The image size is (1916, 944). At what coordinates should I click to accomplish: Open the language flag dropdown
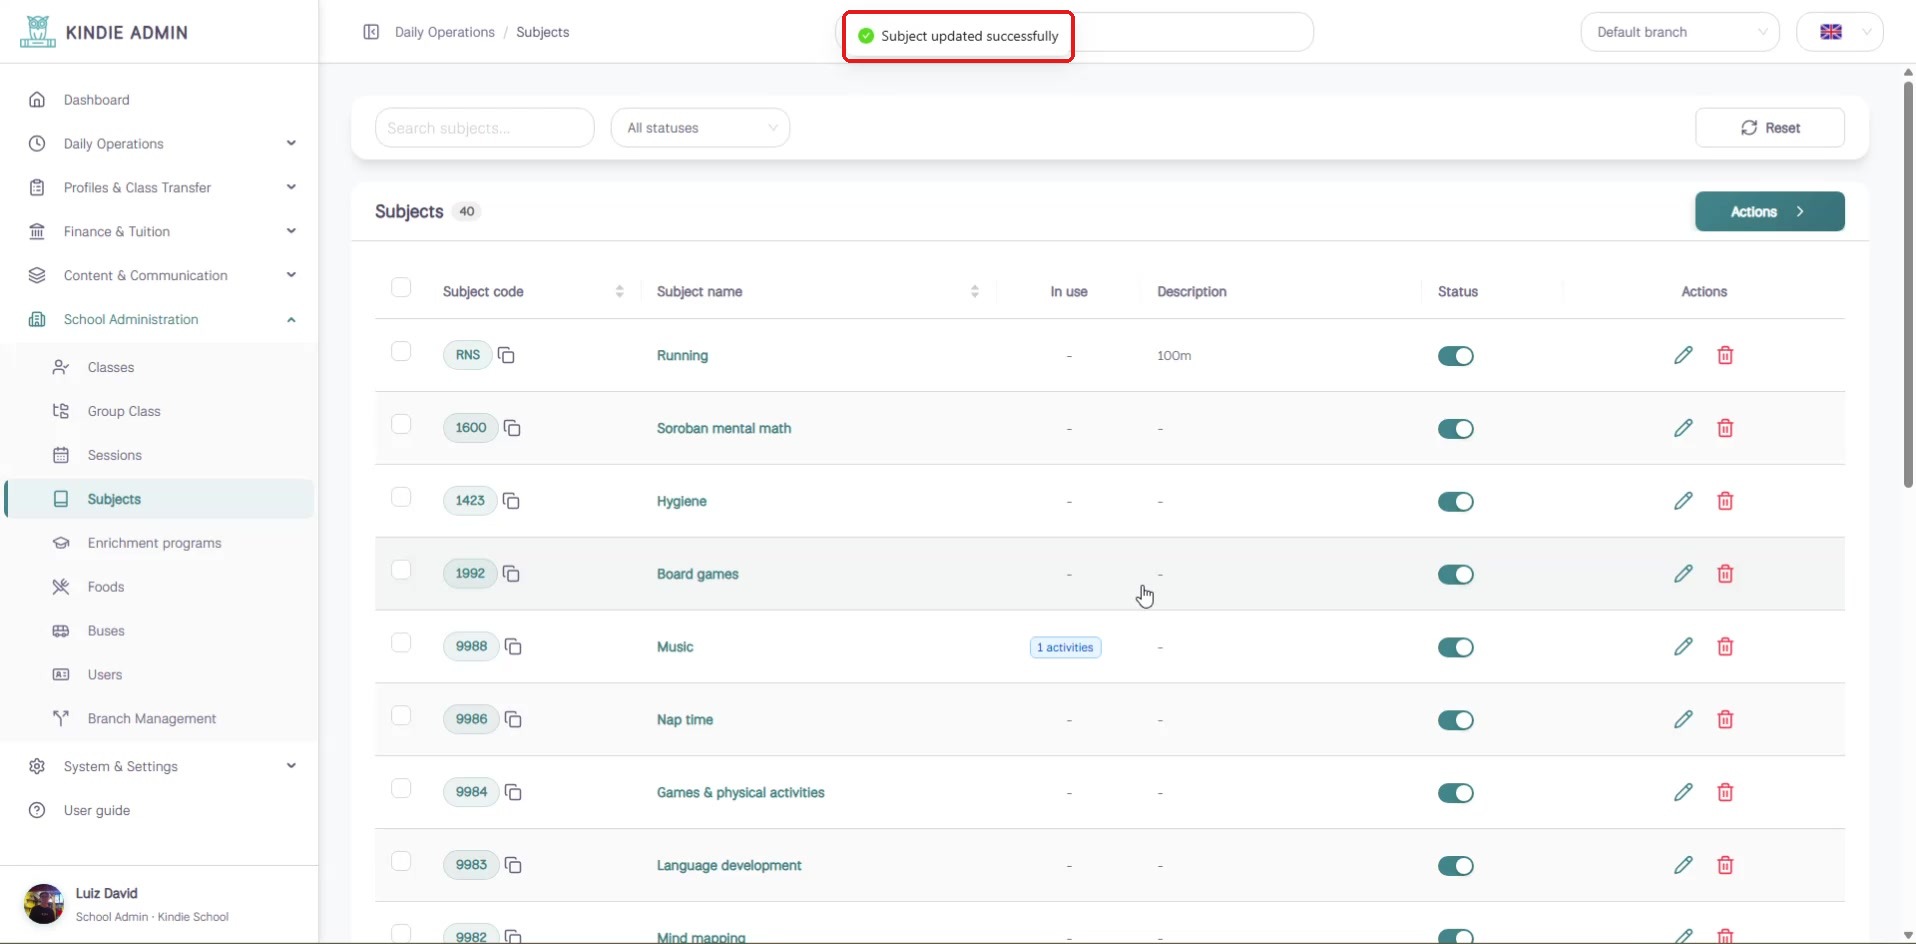1840,32
